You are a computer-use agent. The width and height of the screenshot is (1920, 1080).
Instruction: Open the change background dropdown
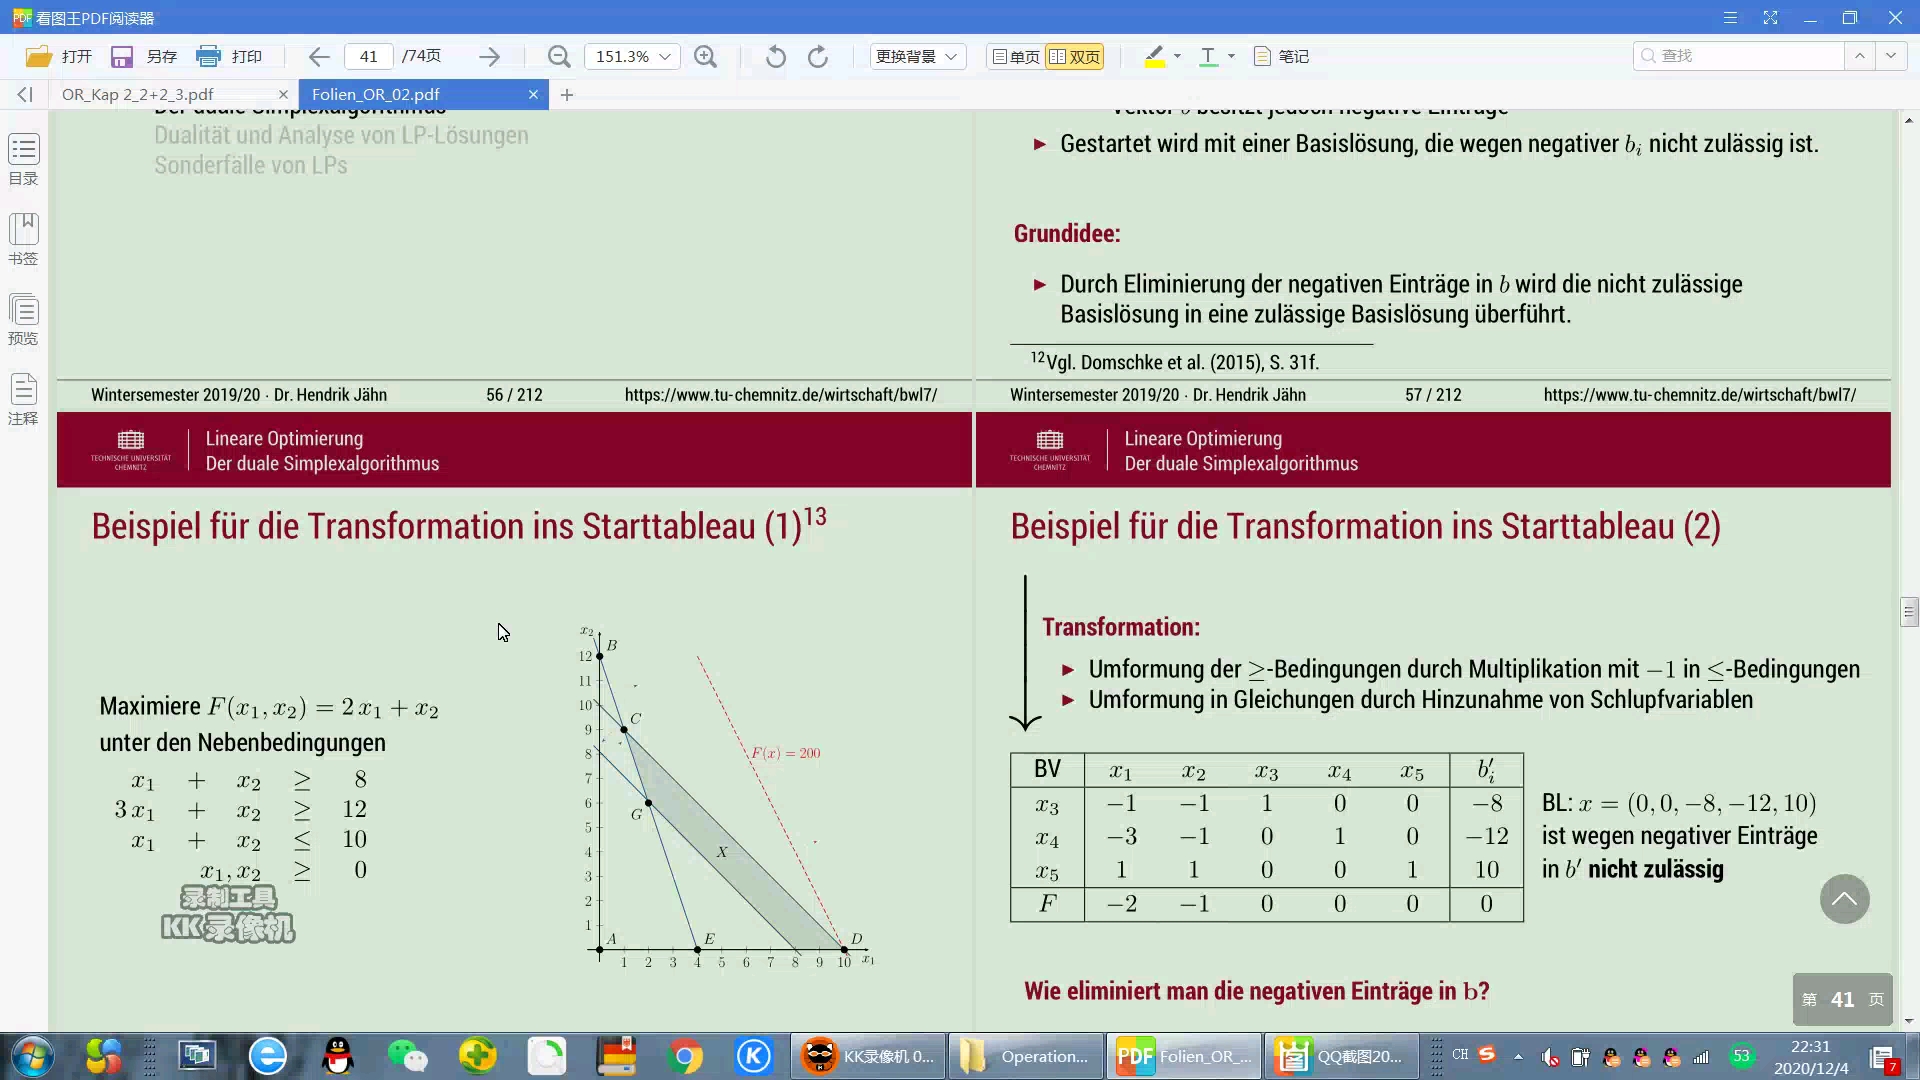(917, 57)
